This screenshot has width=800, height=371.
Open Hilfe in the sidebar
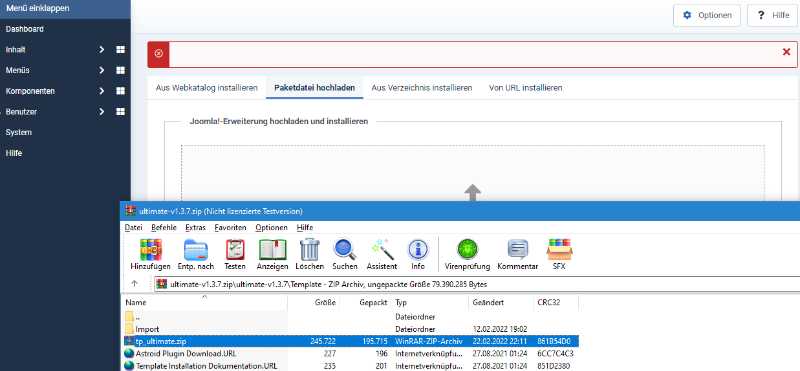14,153
